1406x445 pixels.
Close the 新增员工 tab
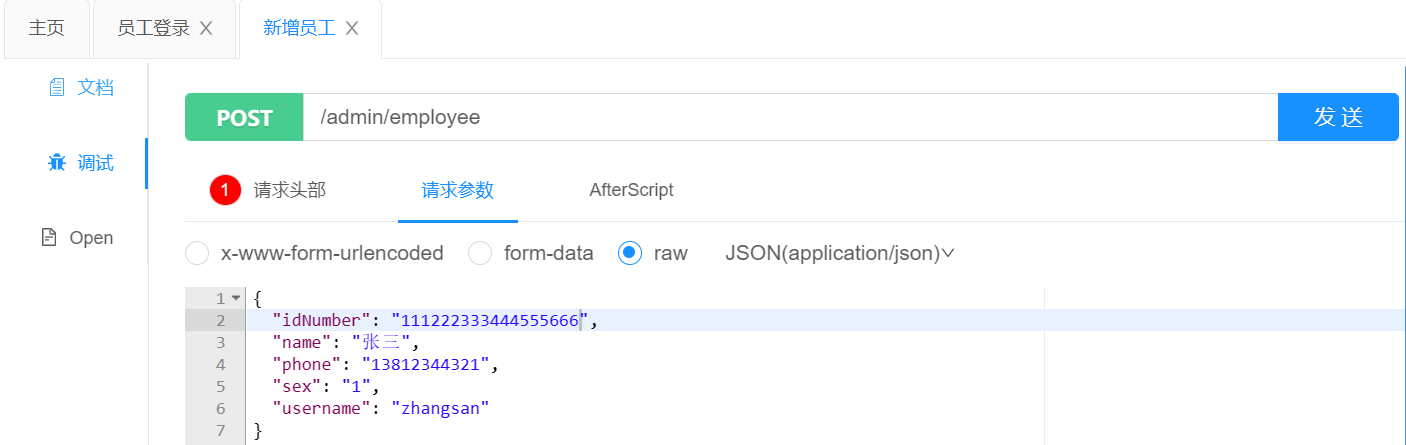pos(352,28)
